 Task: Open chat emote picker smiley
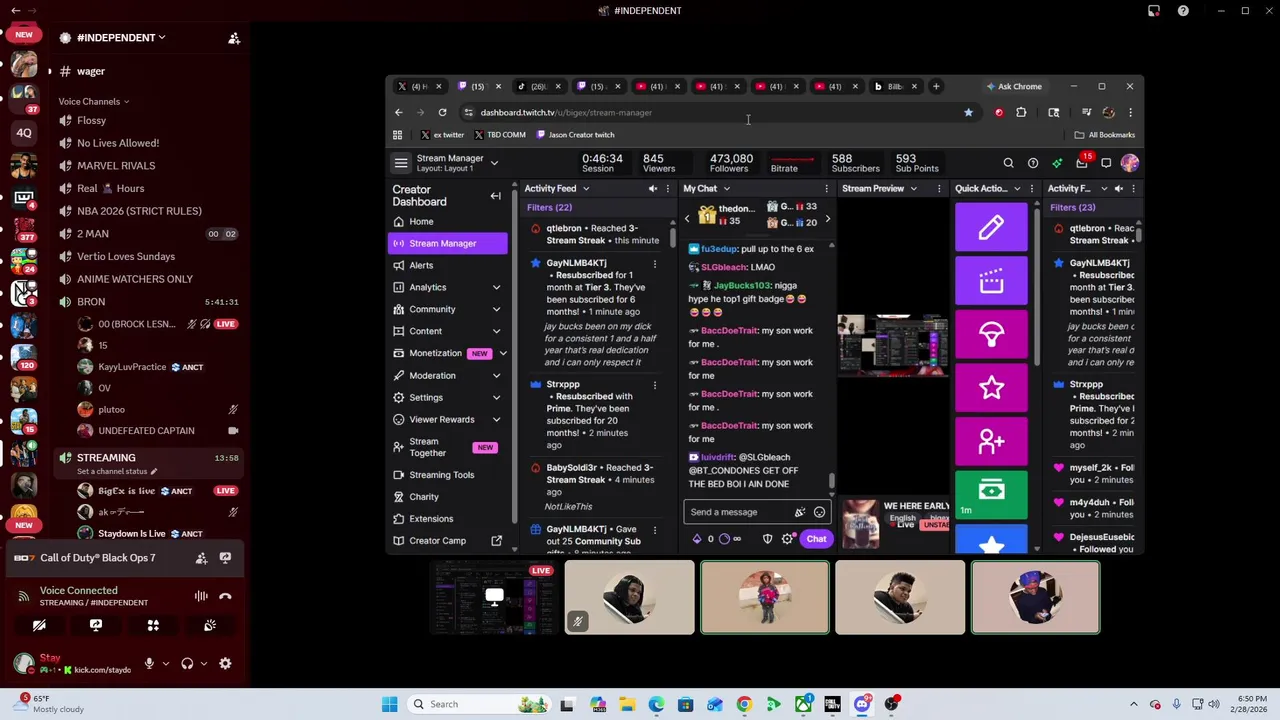point(819,512)
